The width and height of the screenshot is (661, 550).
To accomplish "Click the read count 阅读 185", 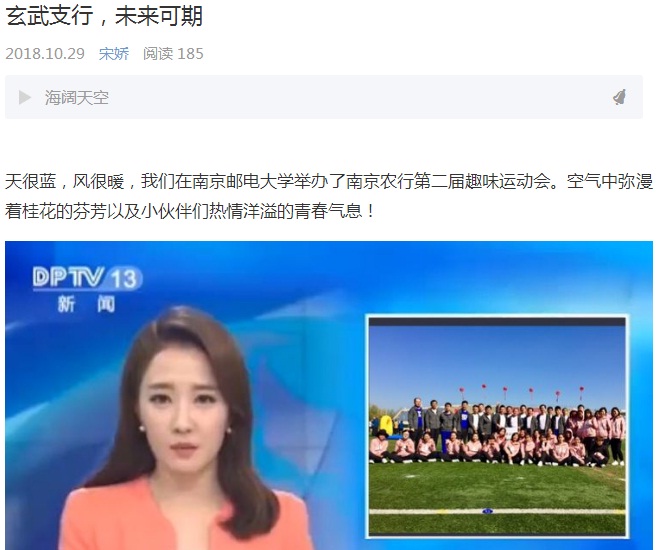I will coord(173,54).
